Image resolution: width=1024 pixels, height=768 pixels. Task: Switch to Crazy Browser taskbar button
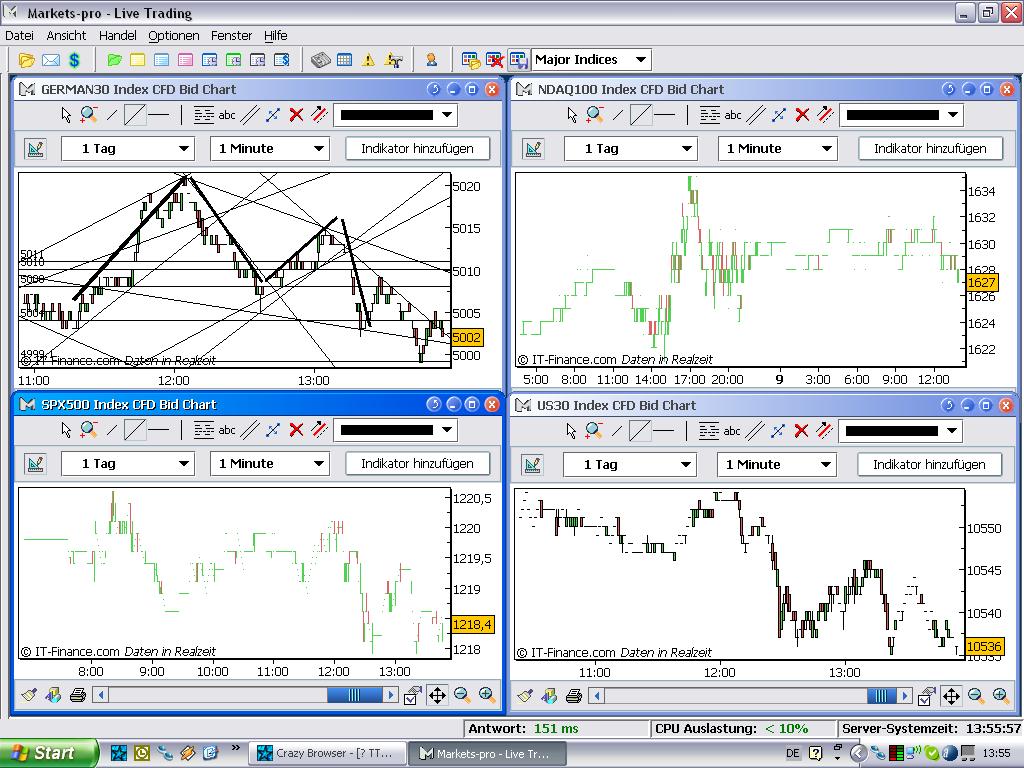327,754
